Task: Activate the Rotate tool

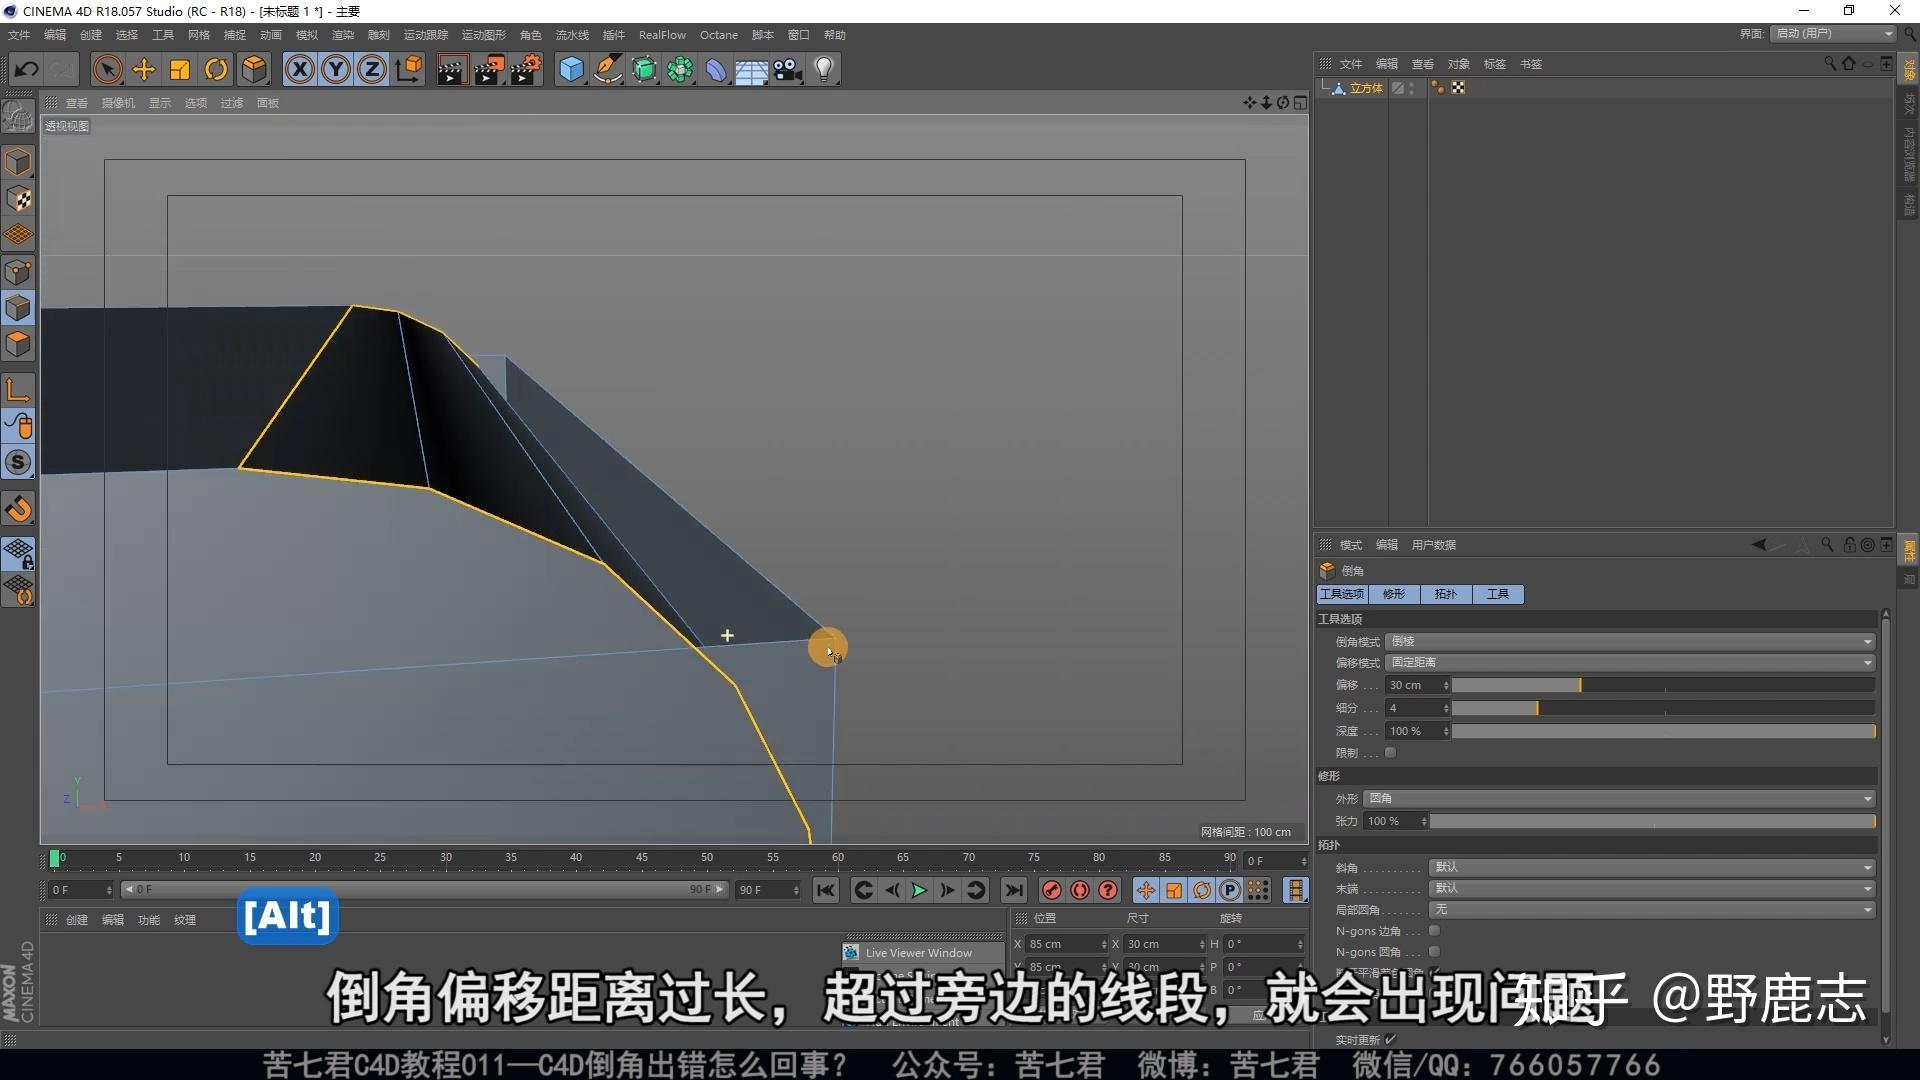Action: tap(216, 69)
